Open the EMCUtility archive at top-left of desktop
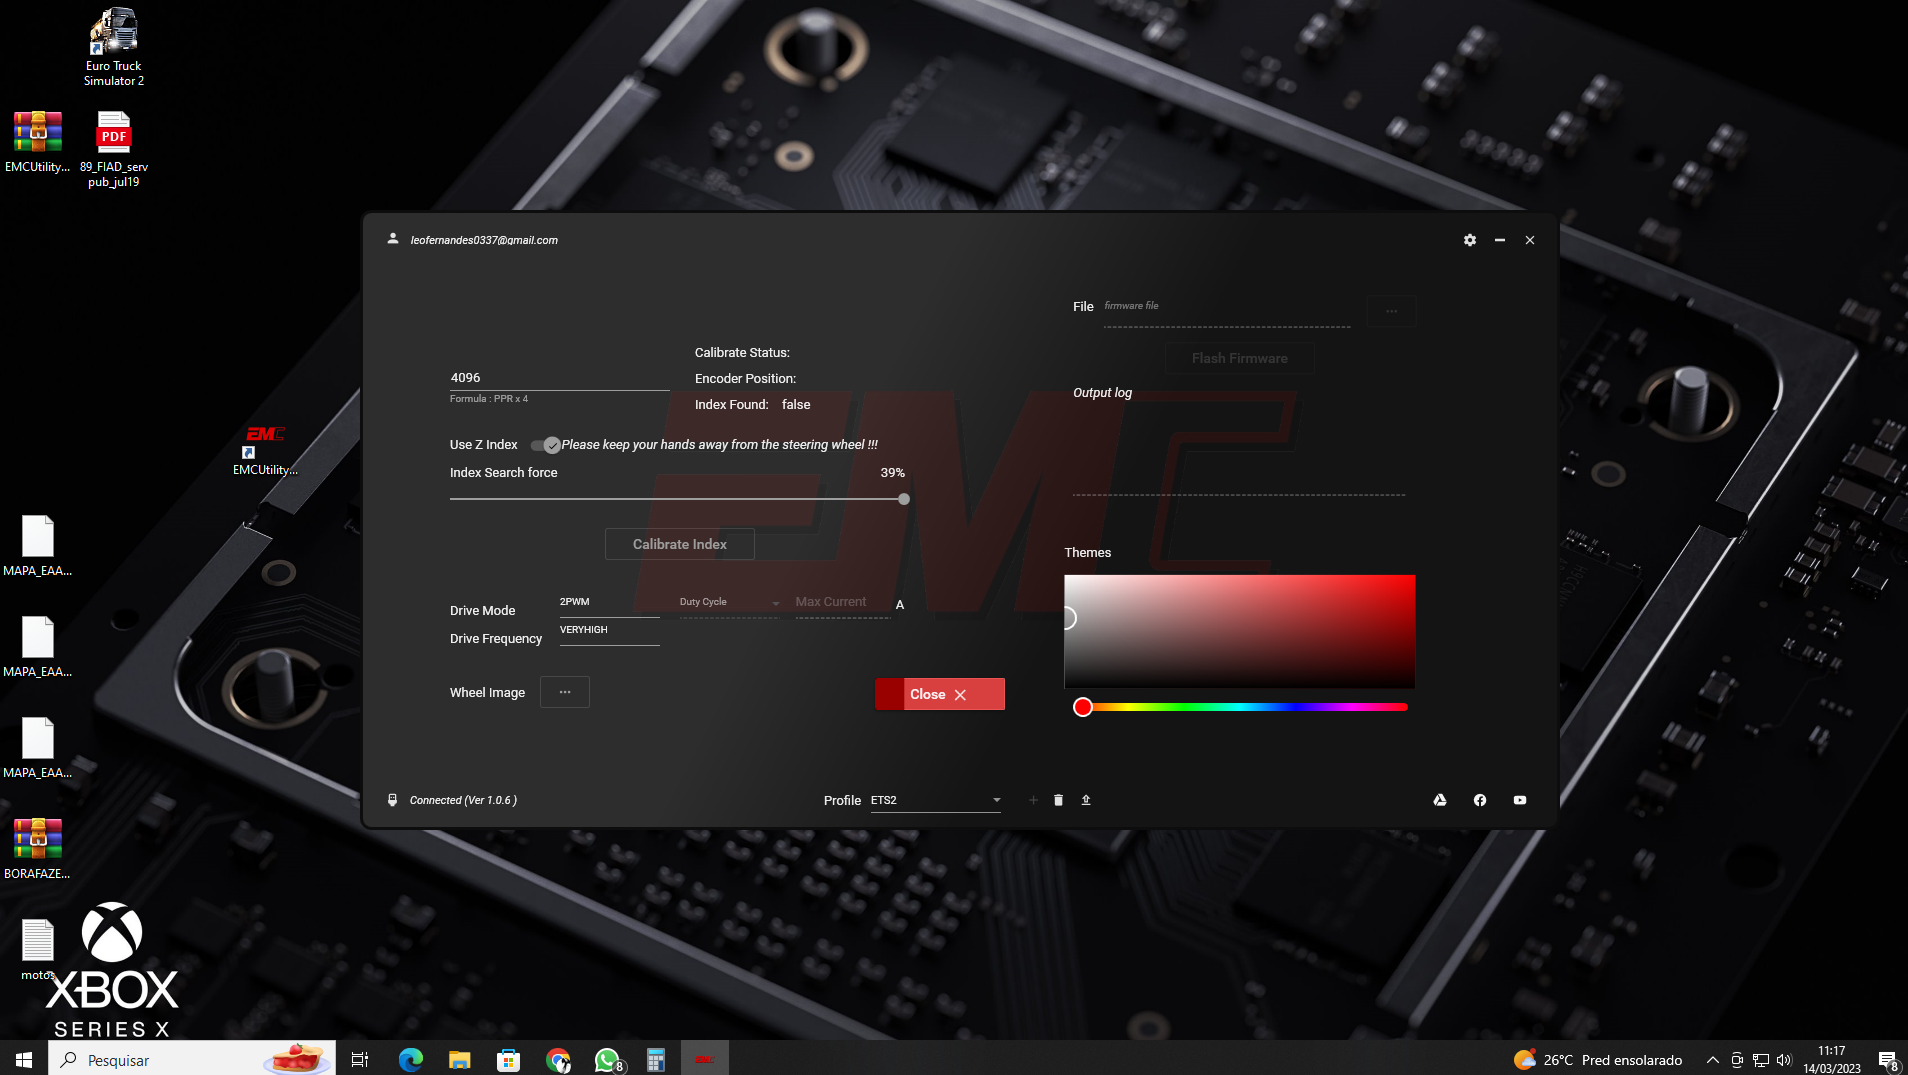The image size is (1908, 1075). pos(37,143)
